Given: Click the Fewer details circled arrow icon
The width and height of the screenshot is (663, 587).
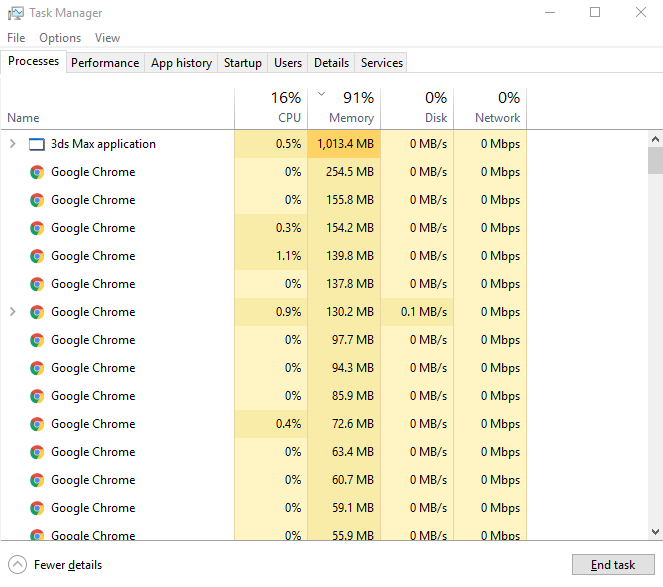Looking at the screenshot, I should click(17, 565).
